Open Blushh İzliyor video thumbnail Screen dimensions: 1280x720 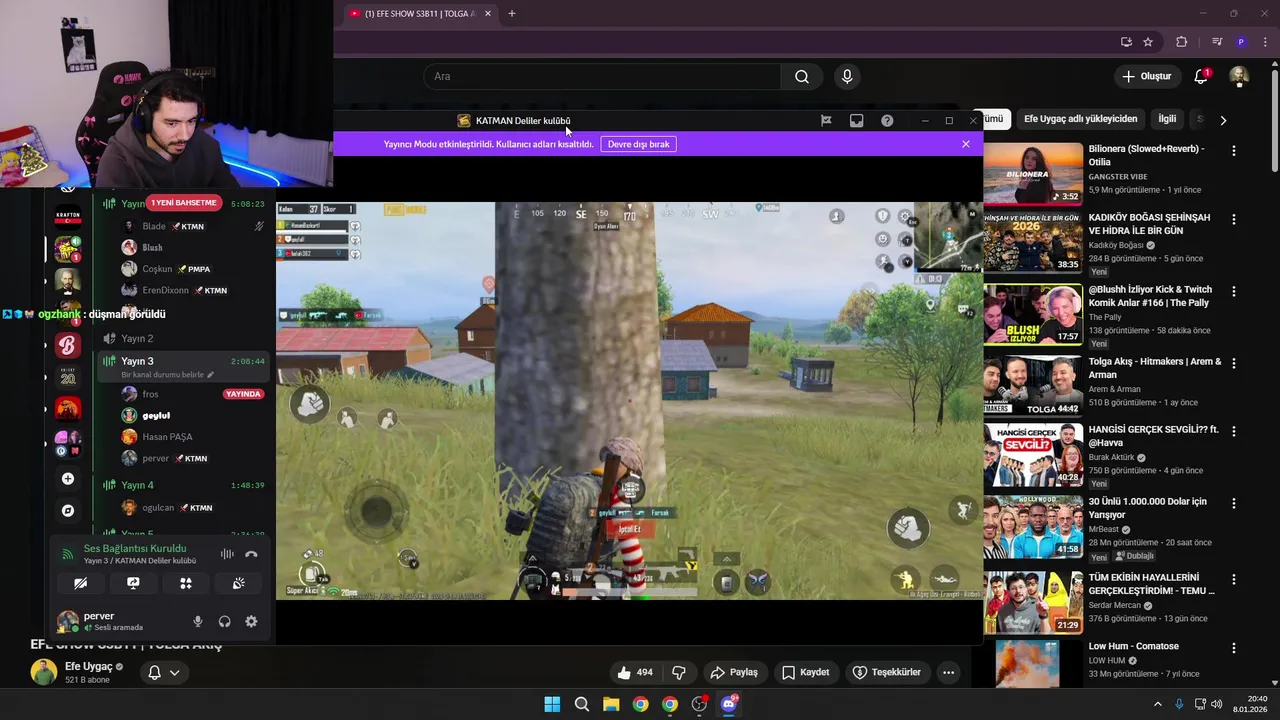pos(1033,314)
